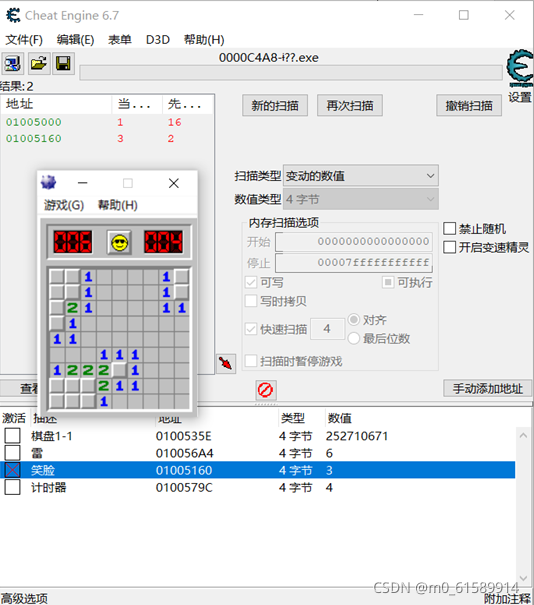Select address 0100579C of 计时器
The width and height of the screenshot is (534, 605).
[184, 487]
